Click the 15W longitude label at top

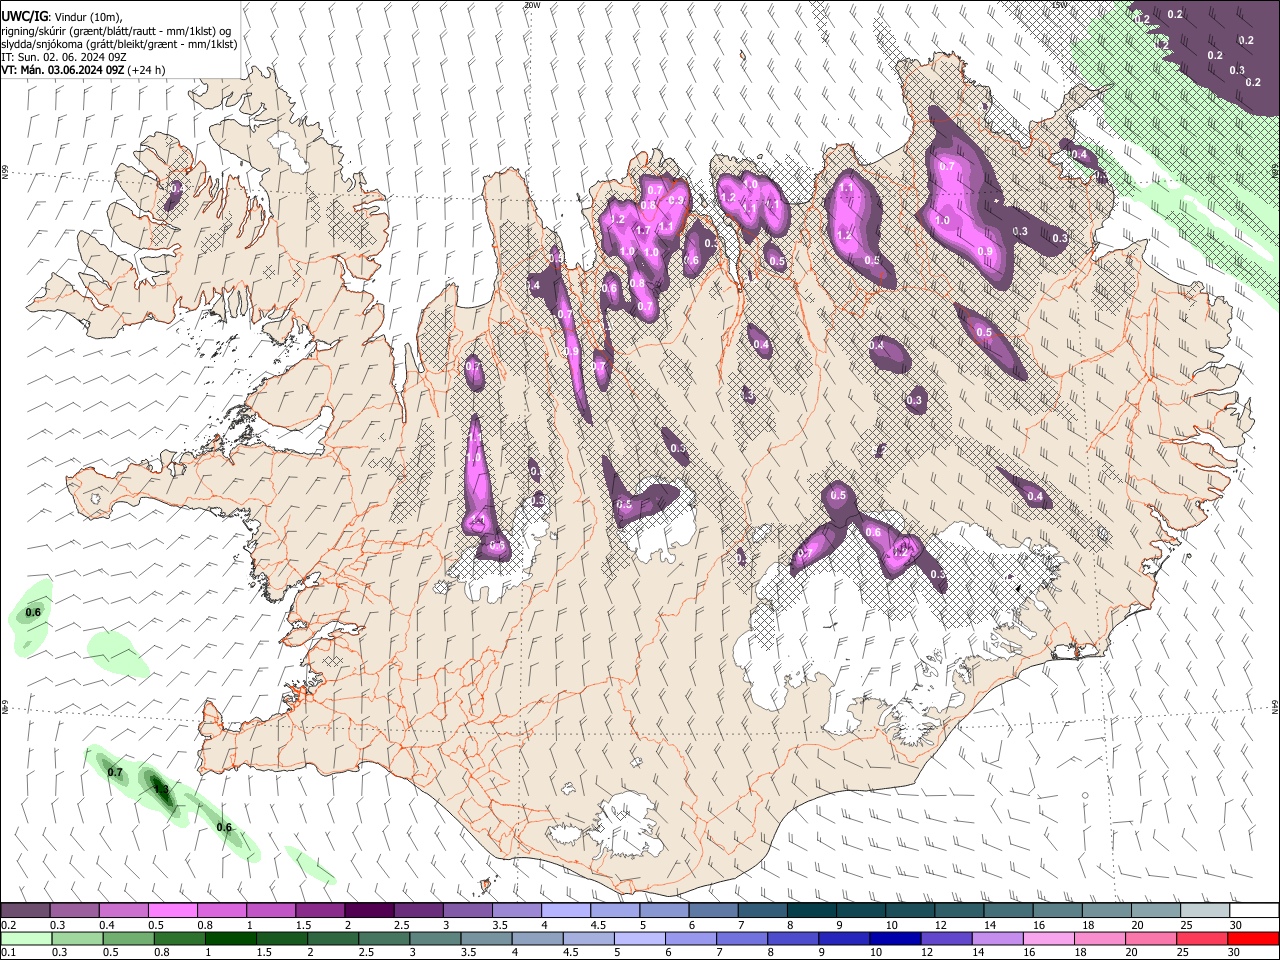pos(1061,4)
